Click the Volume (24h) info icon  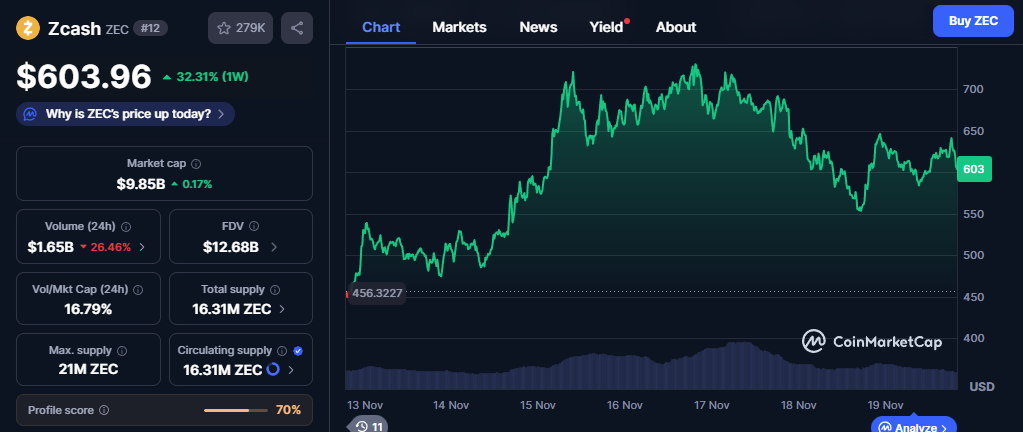pyautogui.click(x=126, y=227)
